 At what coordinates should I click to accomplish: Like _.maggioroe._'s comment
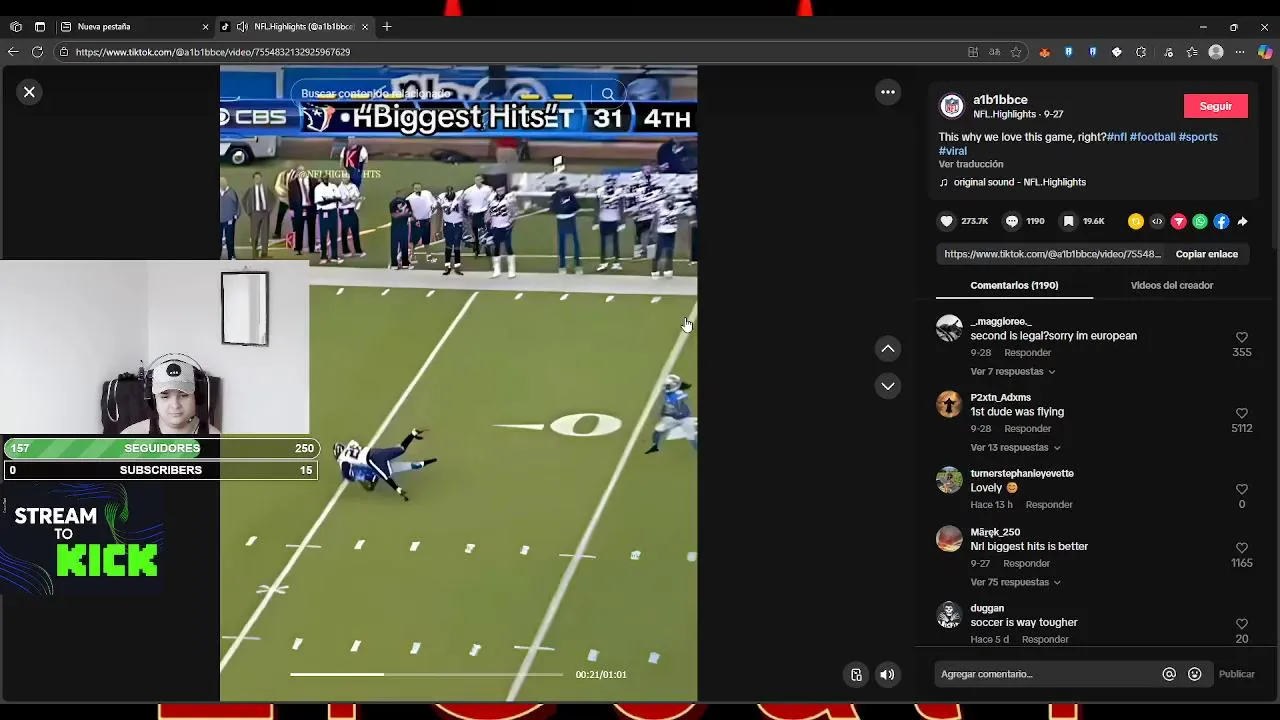click(1241, 338)
